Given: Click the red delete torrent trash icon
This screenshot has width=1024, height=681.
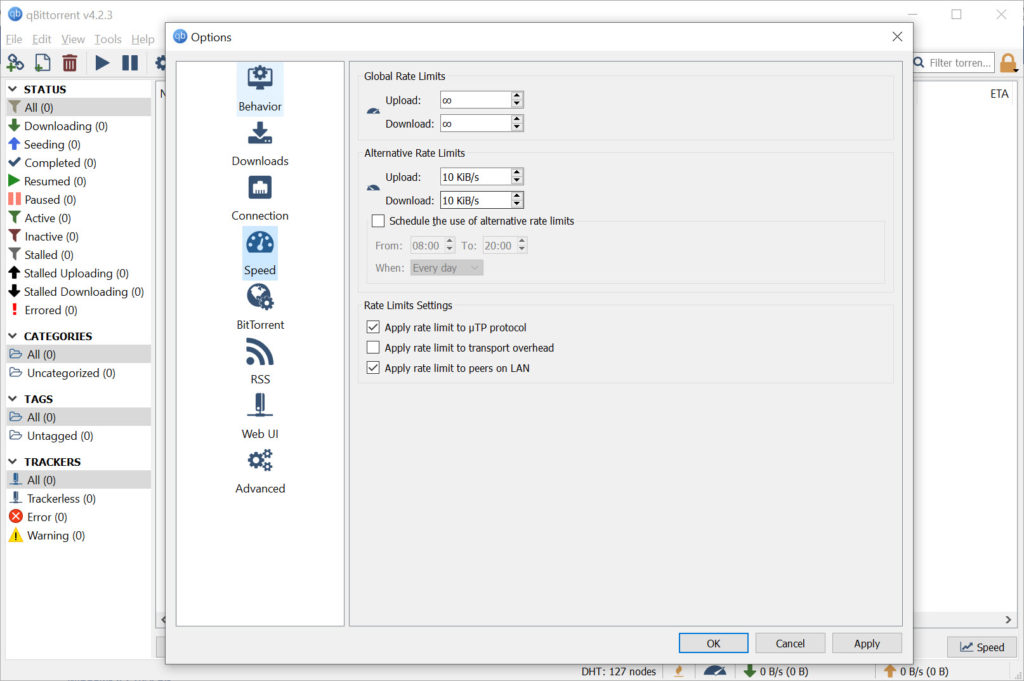Looking at the screenshot, I should 69,63.
